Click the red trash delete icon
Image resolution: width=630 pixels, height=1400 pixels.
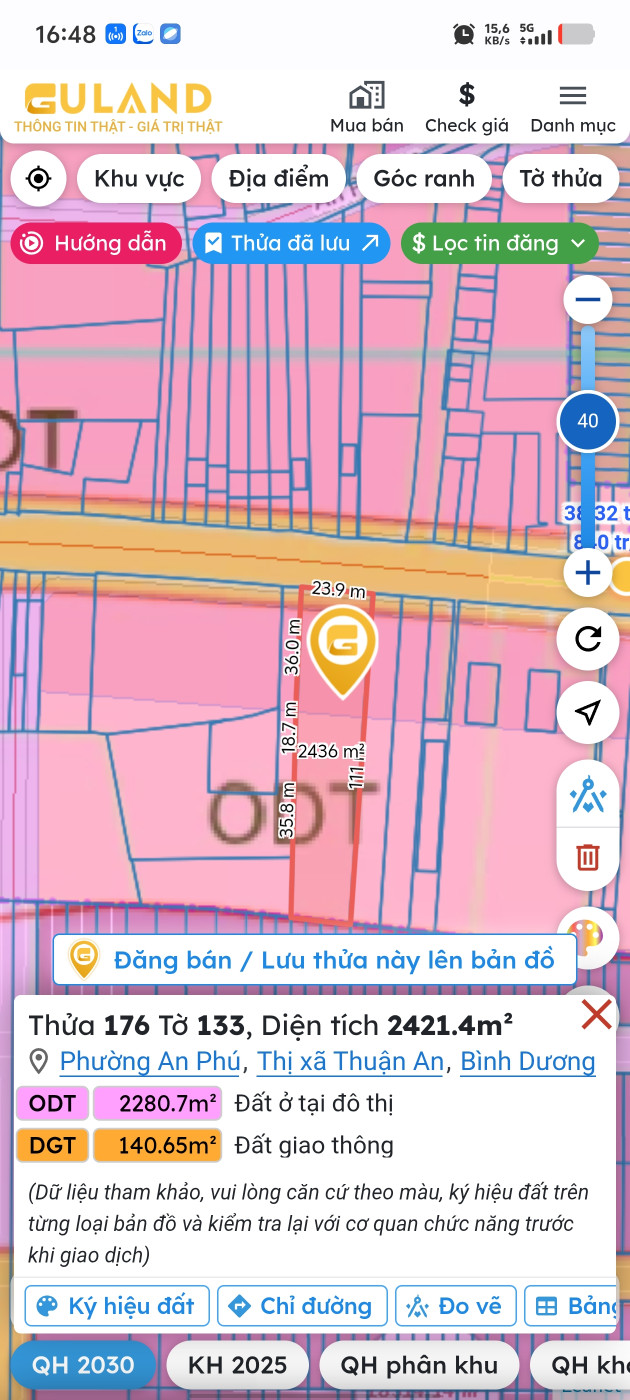[588, 857]
